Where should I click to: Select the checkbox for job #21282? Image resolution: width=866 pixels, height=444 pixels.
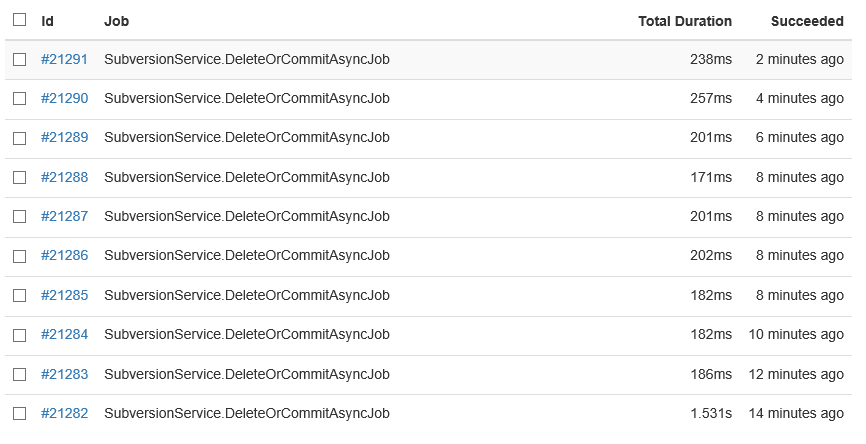point(19,413)
